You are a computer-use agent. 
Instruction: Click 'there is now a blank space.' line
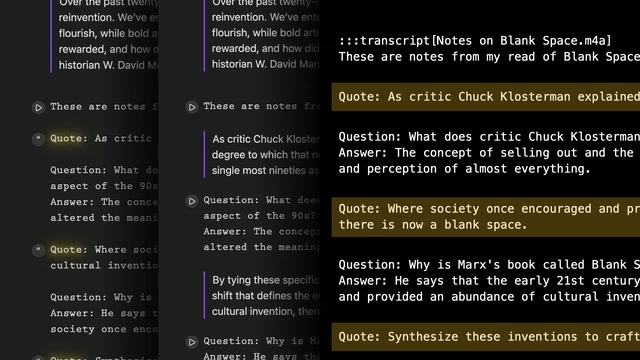pos(433,225)
